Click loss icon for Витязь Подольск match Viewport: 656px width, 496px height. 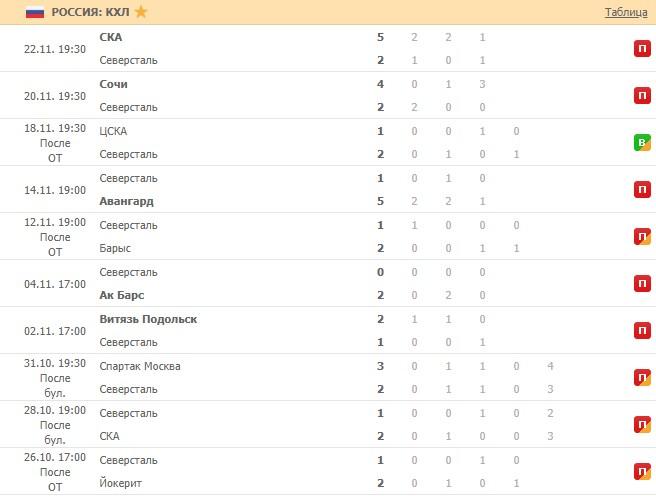coord(642,330)
